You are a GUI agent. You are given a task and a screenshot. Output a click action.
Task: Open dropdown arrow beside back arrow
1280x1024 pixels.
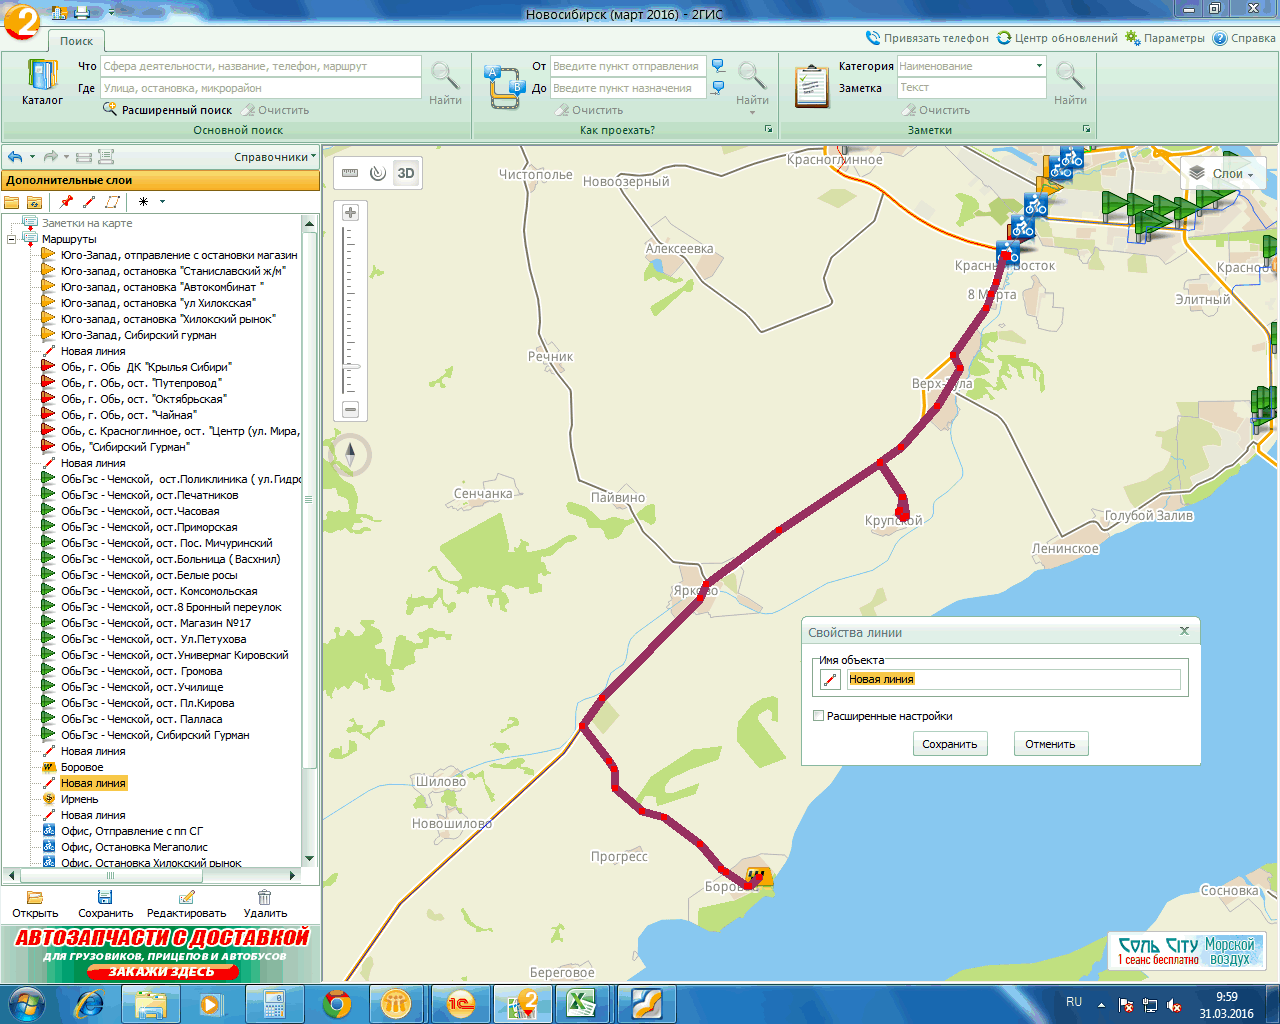coord(32,157)
